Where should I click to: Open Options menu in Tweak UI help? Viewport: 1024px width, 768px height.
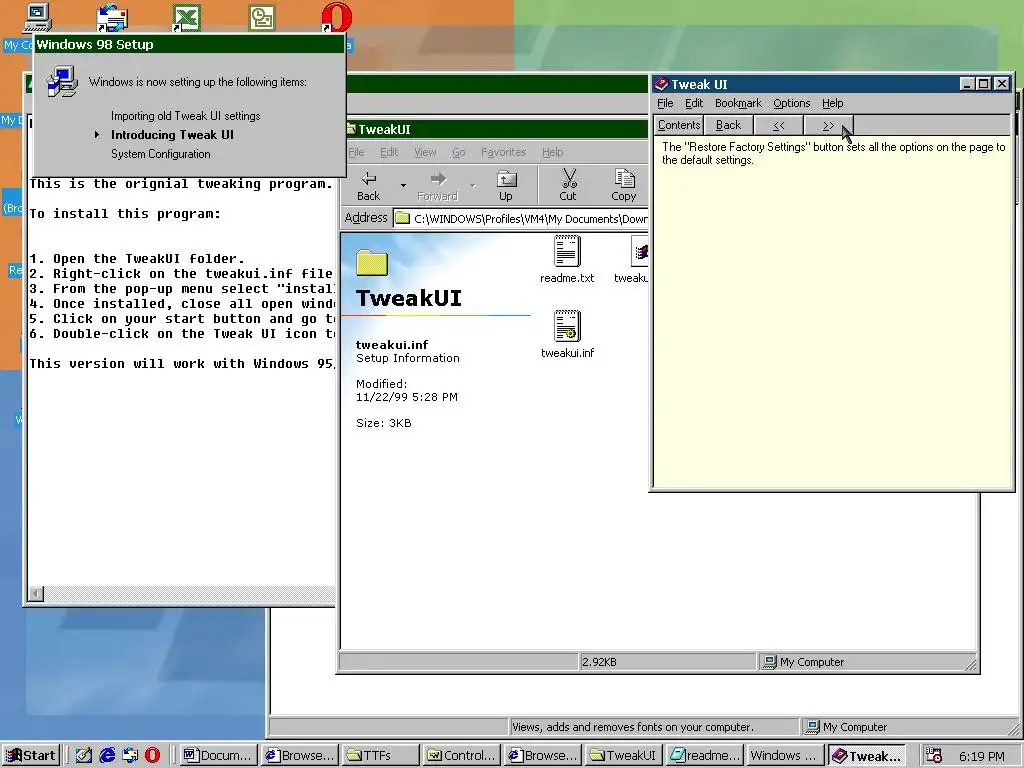coord(792,103)
